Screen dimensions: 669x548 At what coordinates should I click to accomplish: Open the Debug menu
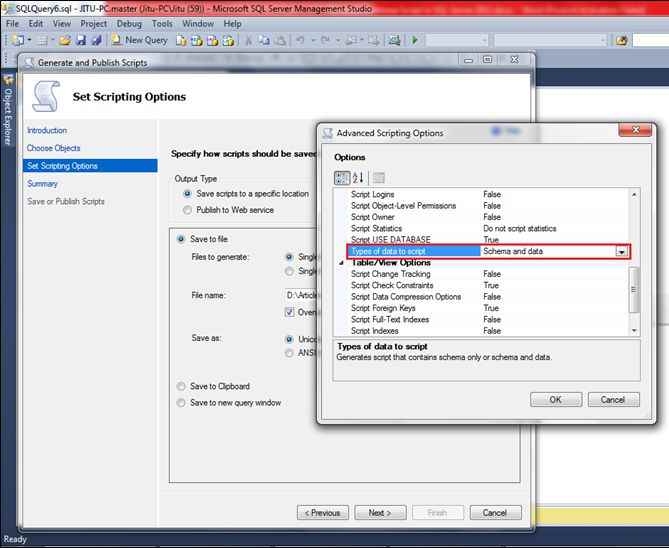(x=129, y=23)
